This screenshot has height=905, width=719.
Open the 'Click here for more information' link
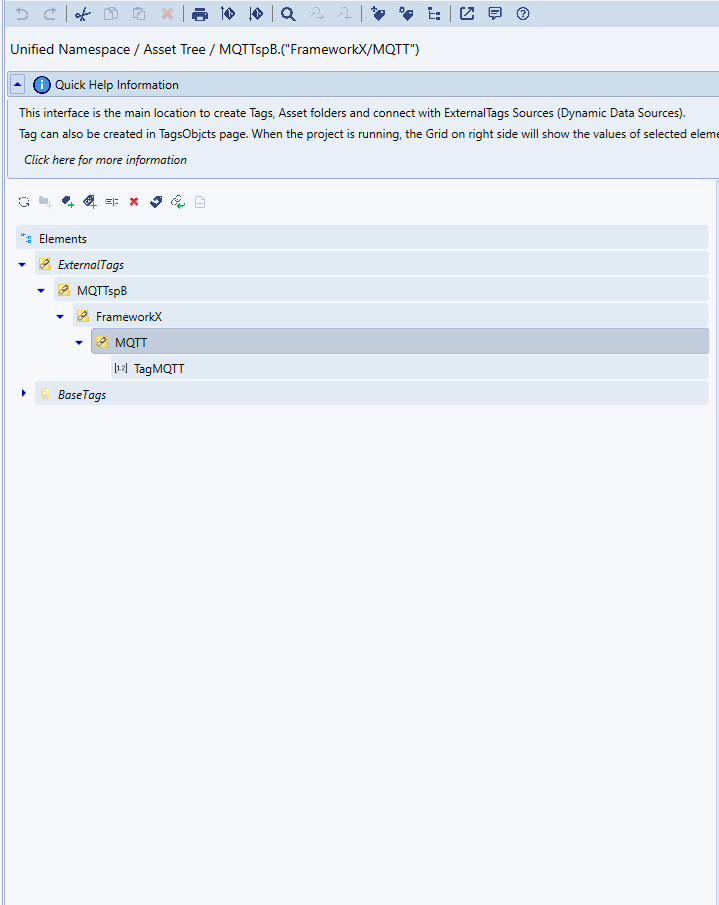(x=105, y=160)
